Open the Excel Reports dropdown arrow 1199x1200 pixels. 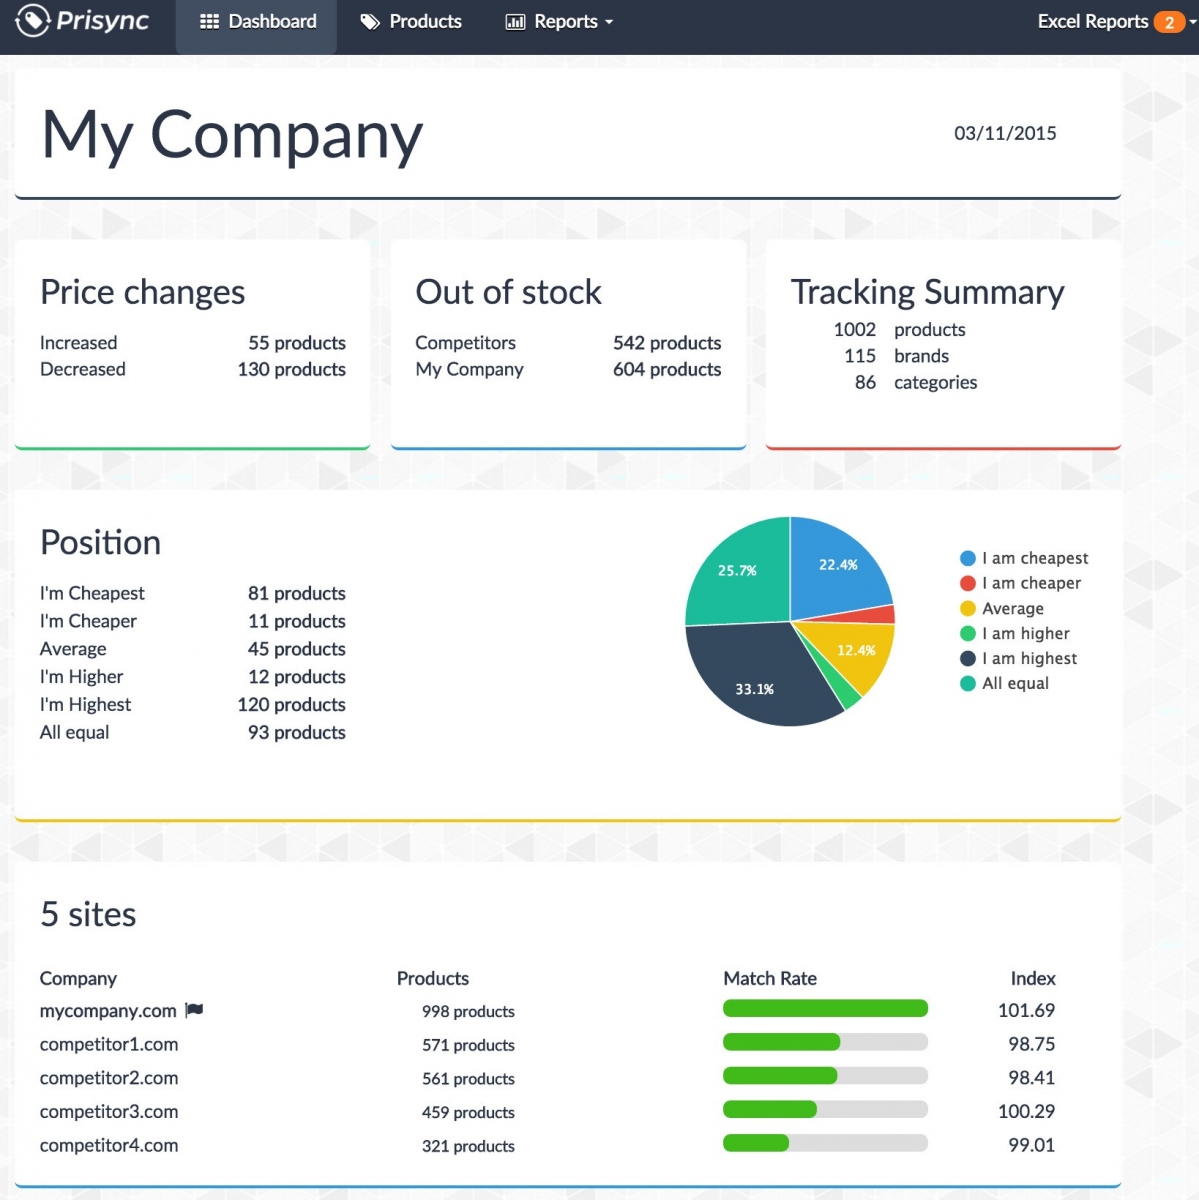(x=1190, y=20)
